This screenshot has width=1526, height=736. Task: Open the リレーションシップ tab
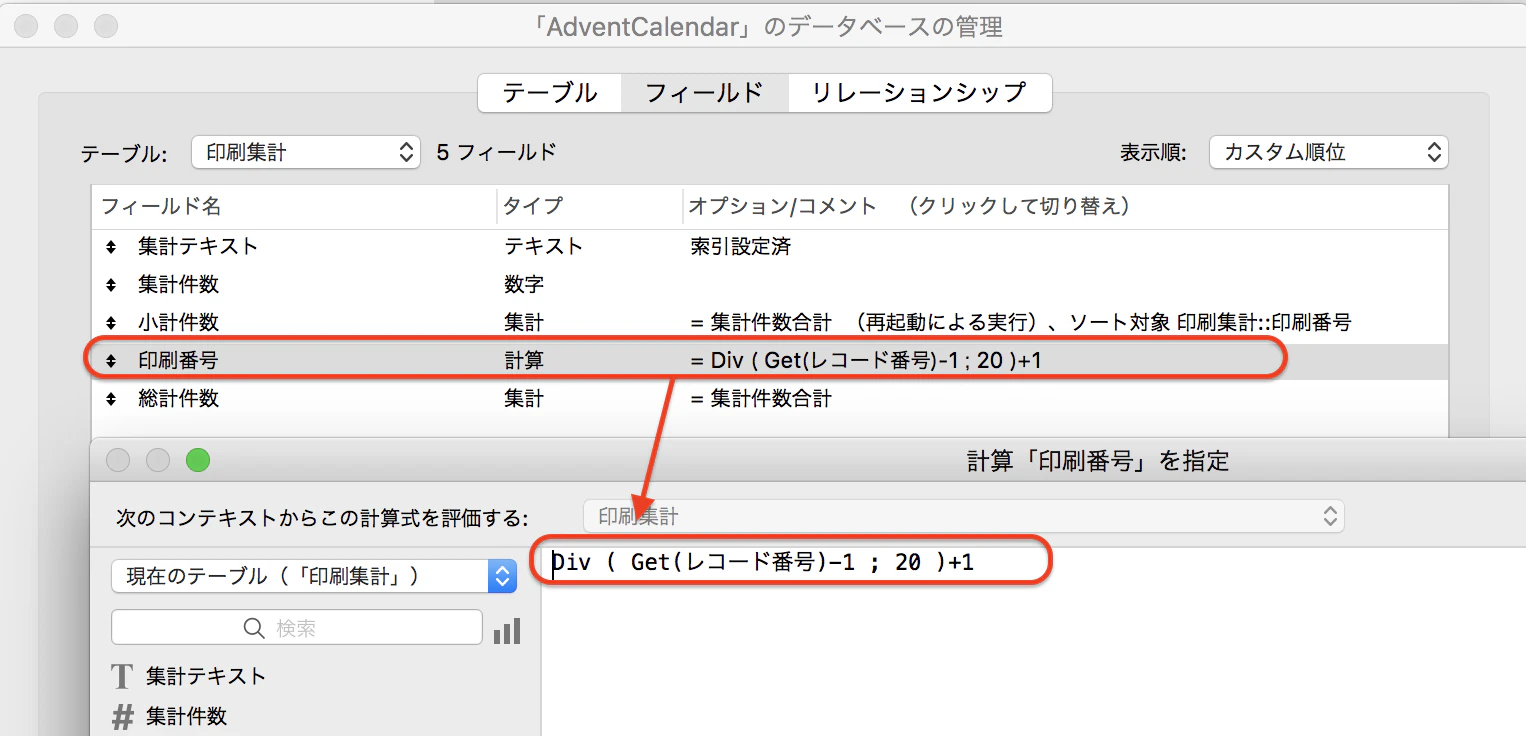coord(919,93)
